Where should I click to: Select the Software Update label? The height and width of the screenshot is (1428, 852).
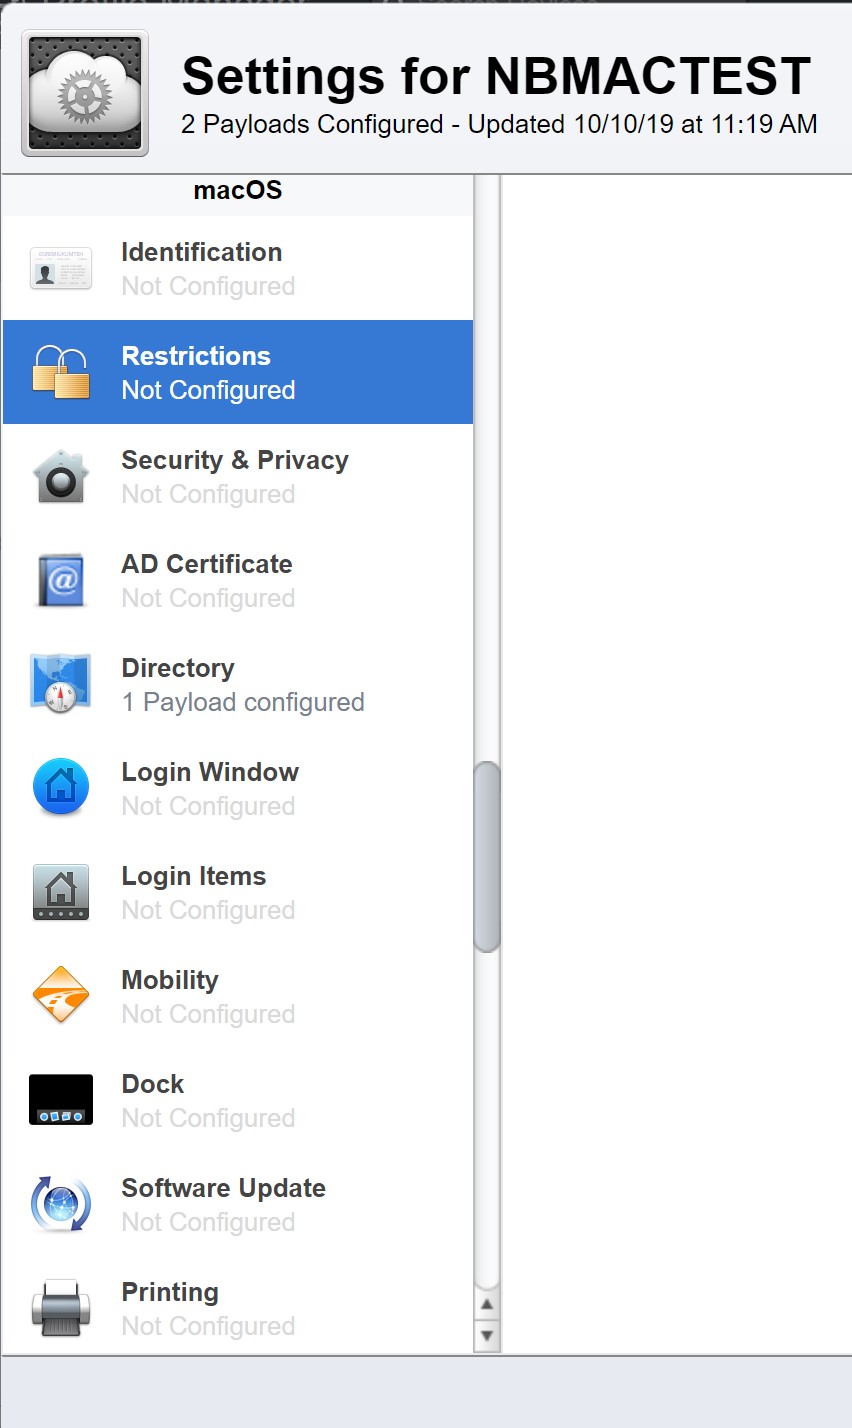[x=223, y=1188]
